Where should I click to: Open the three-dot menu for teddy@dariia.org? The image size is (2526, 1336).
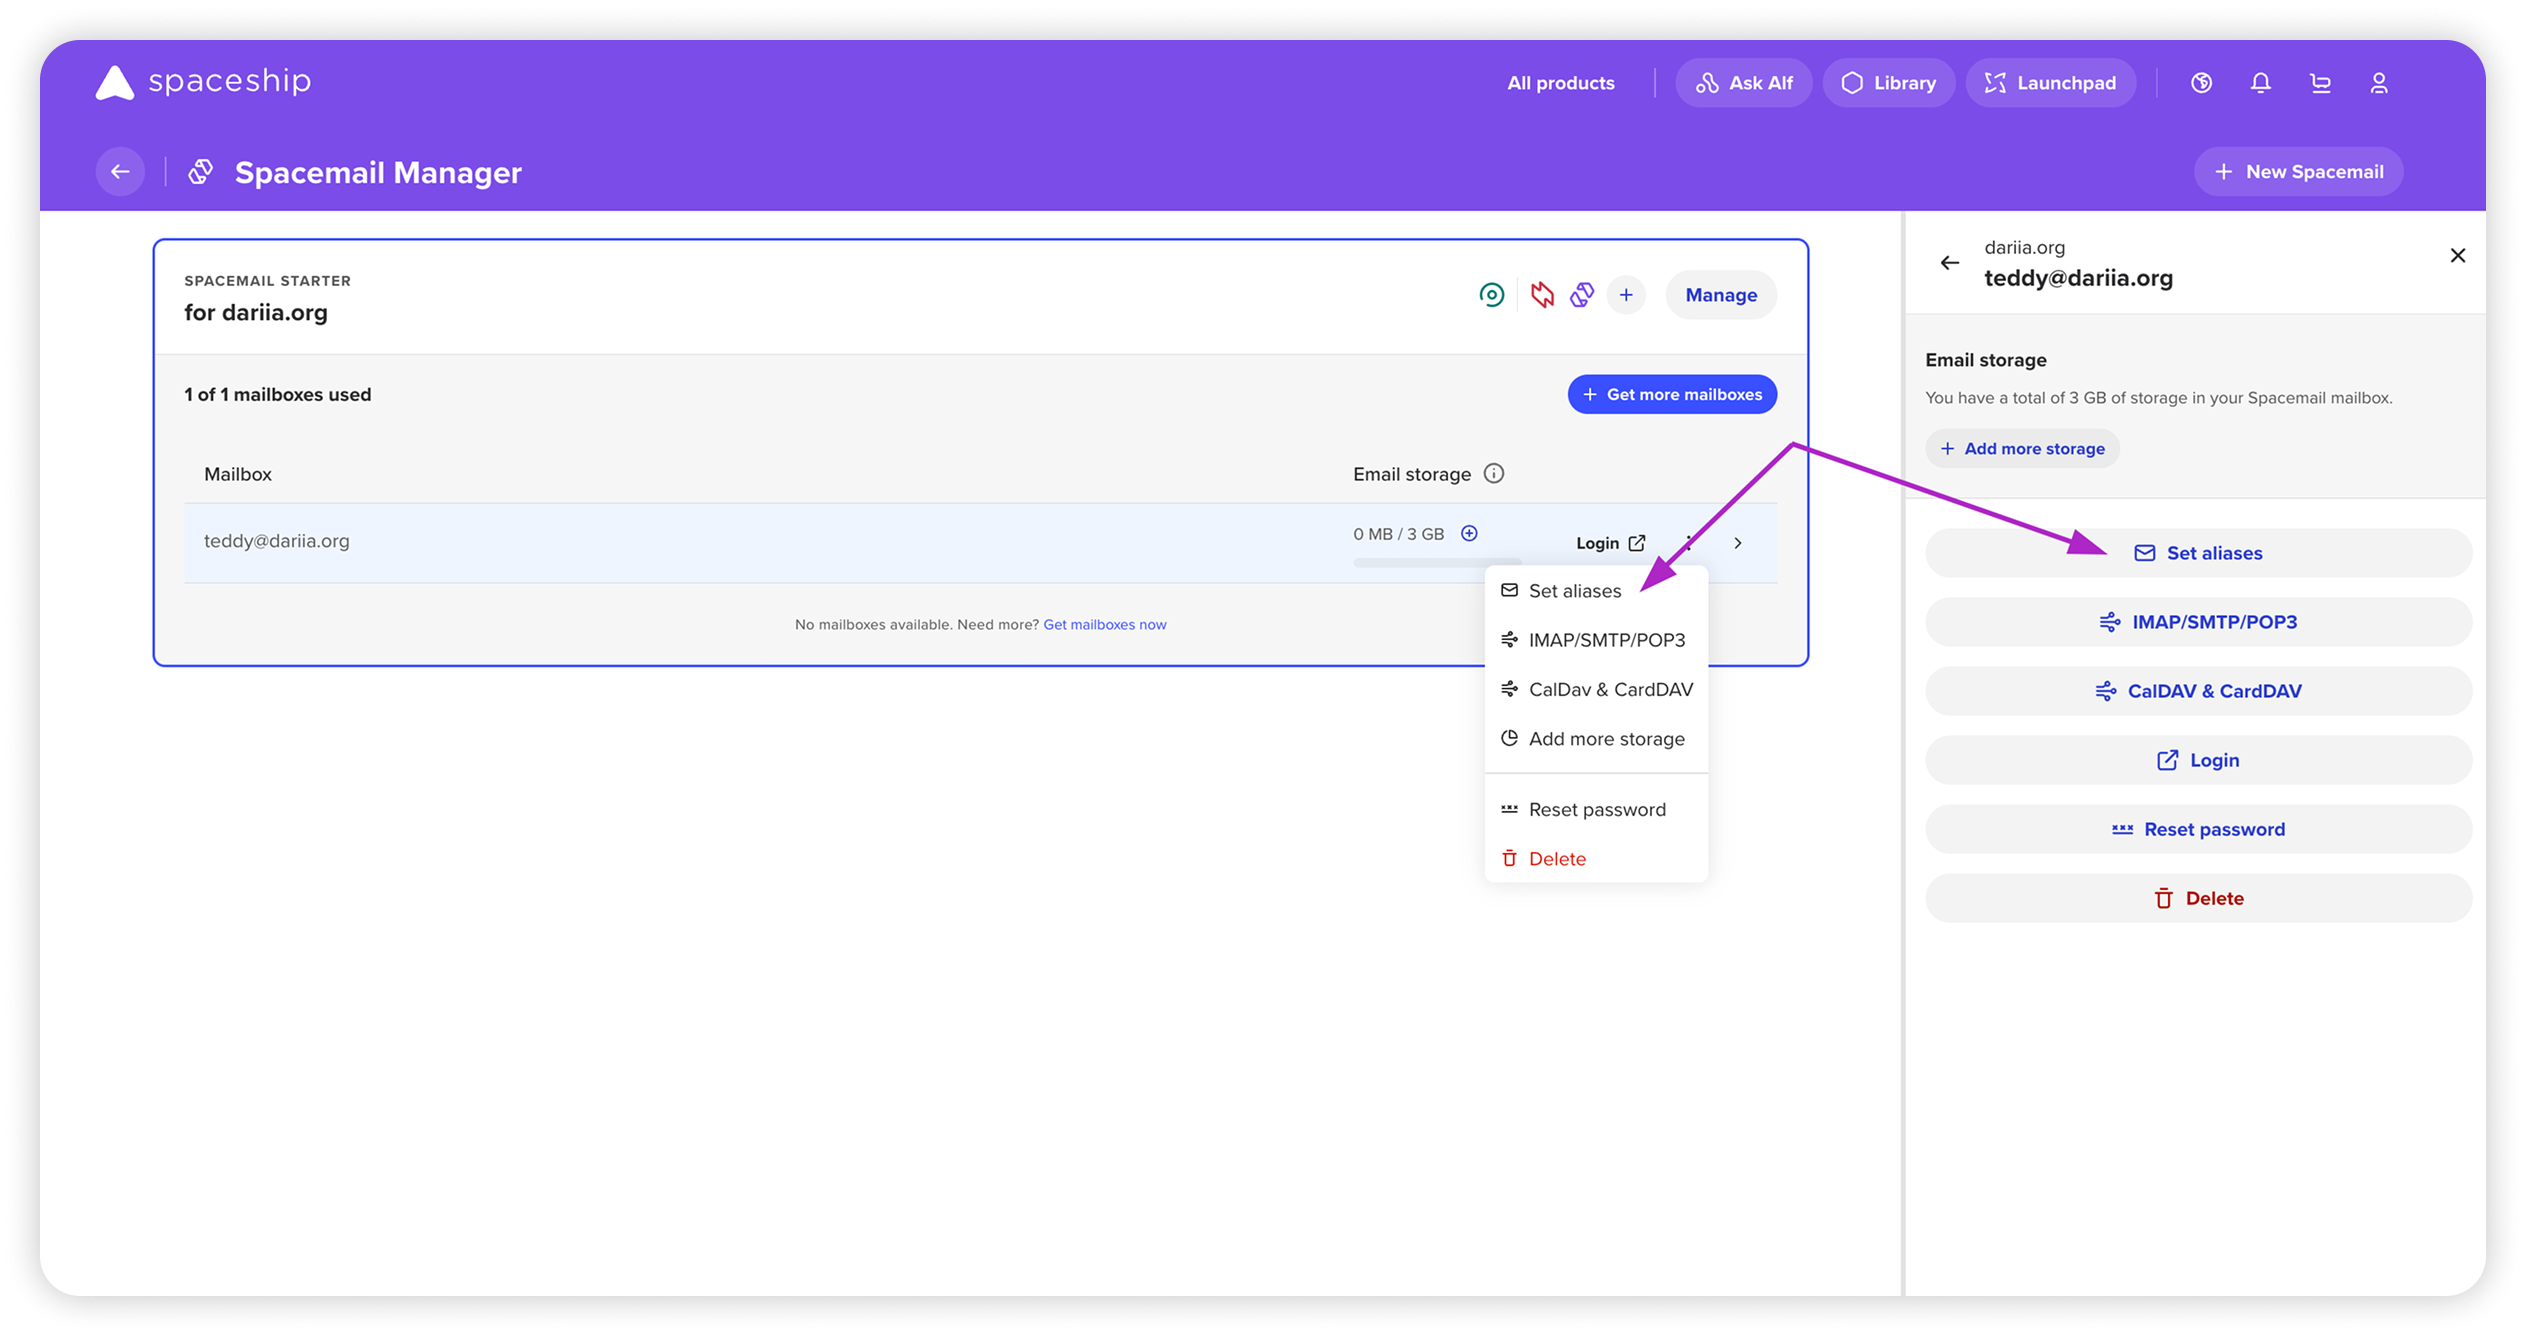point(1689,543)
